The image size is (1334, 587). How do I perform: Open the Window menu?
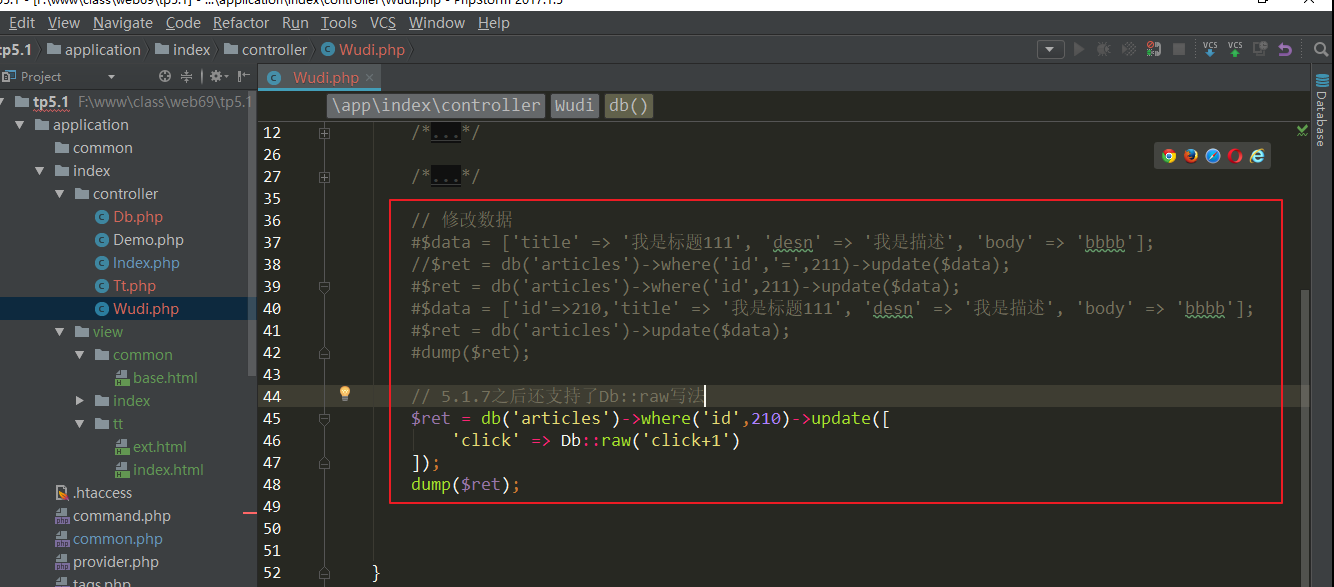[x=437, y=22]
